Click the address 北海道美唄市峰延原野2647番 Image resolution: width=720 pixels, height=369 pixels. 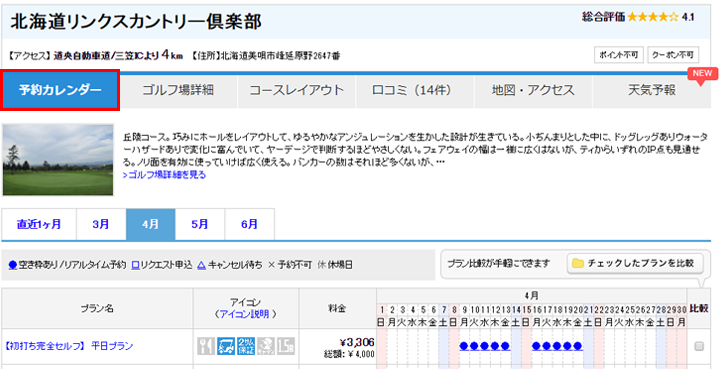click(281, 56)
